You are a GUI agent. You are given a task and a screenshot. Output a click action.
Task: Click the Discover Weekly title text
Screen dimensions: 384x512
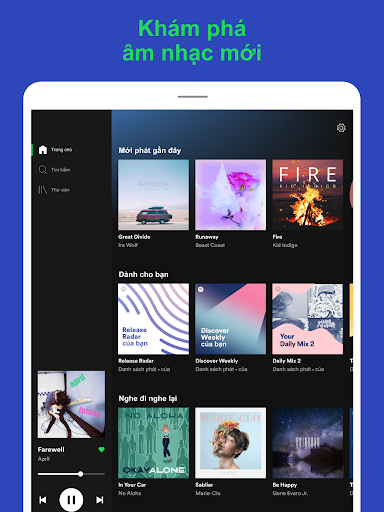tap(217, 361)
